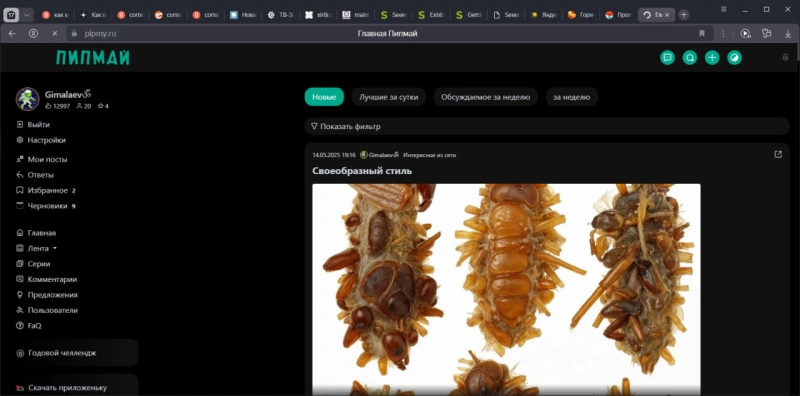Click the 12997 rating counter

58,106
